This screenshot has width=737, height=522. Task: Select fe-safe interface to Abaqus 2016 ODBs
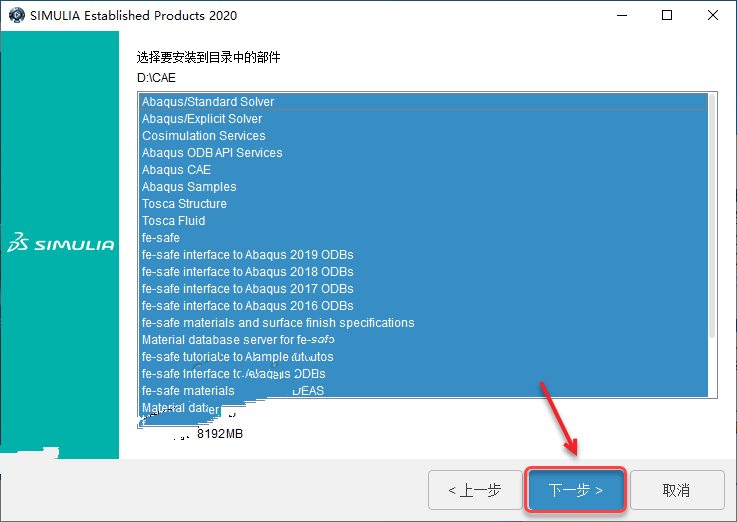click(x=423, y=305)
